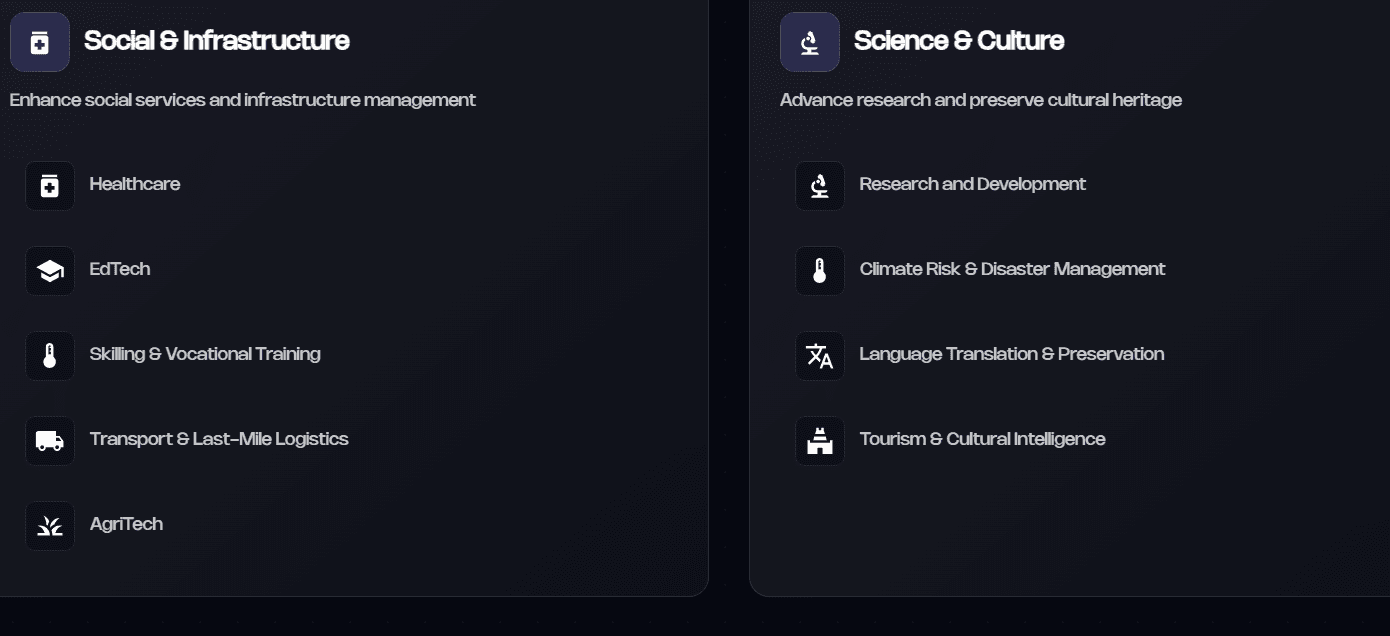Click the plant sprout AgriTech icon
This screenshot has width=1390, height=636.
point(49,525)
